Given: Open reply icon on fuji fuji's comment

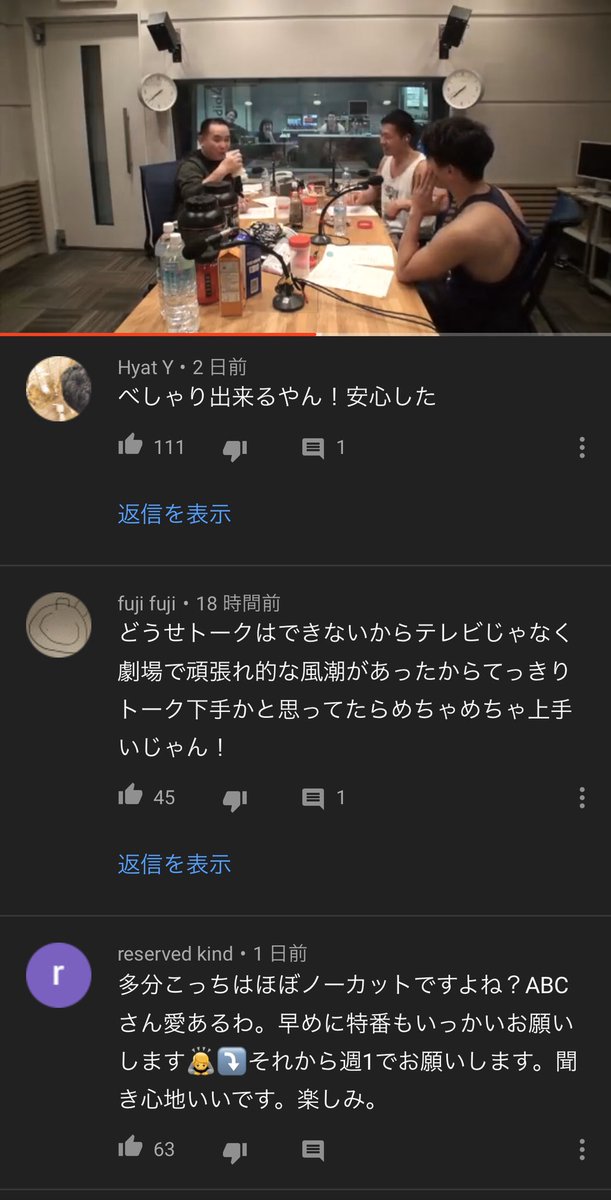Looking at the screenshot, I should (313, 798).
